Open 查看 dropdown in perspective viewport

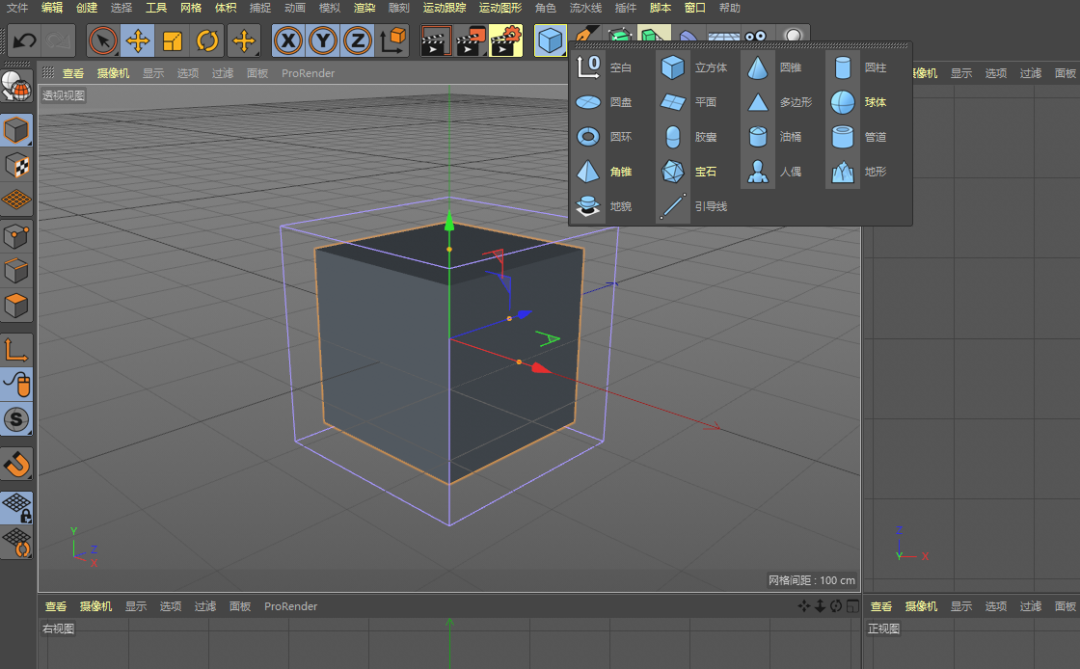[73, 73]
